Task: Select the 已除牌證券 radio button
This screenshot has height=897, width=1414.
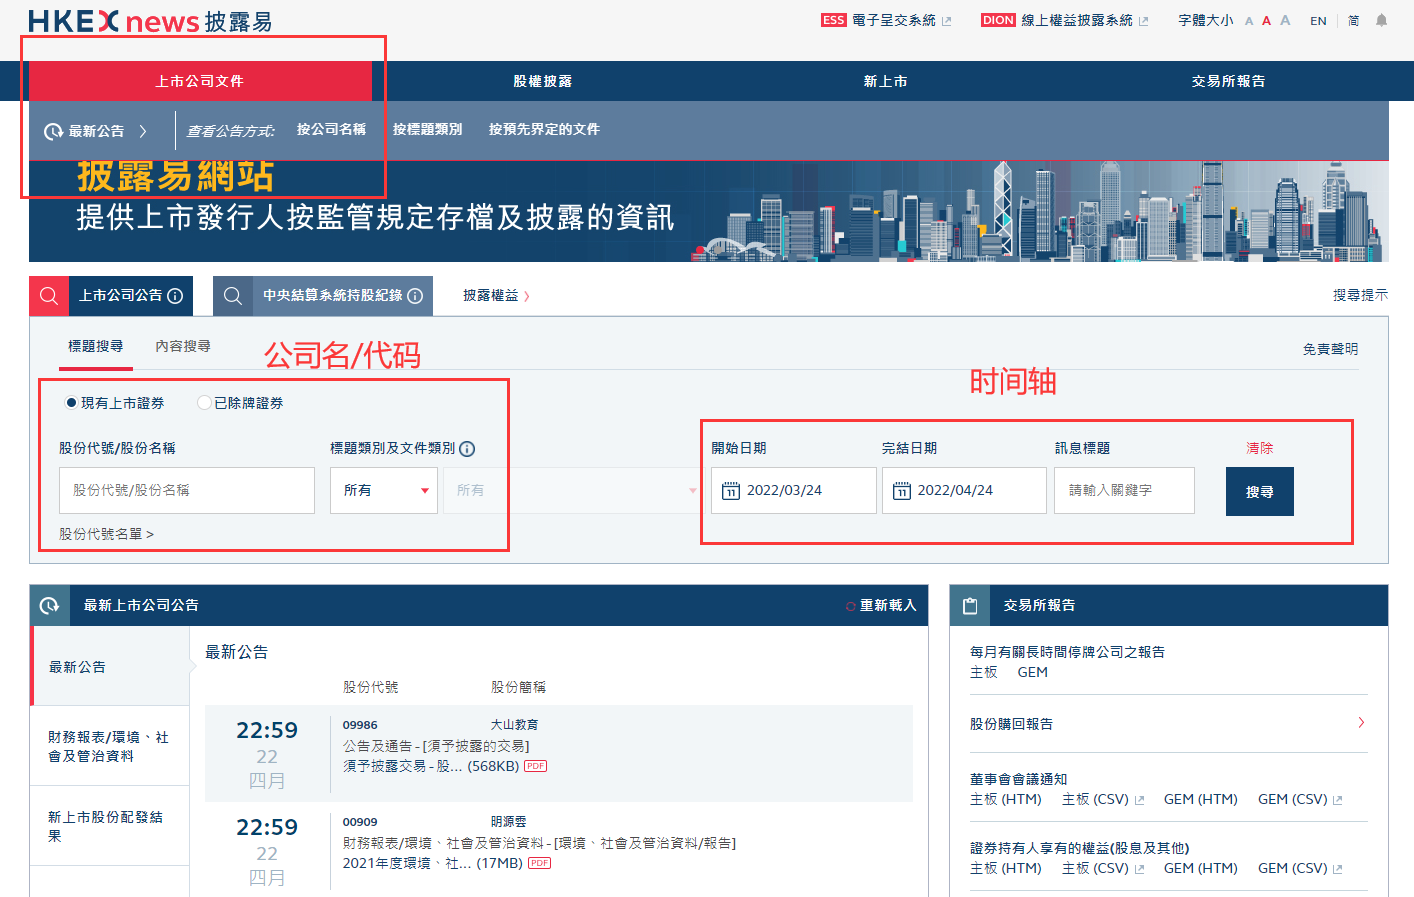Action: (204, 403)
